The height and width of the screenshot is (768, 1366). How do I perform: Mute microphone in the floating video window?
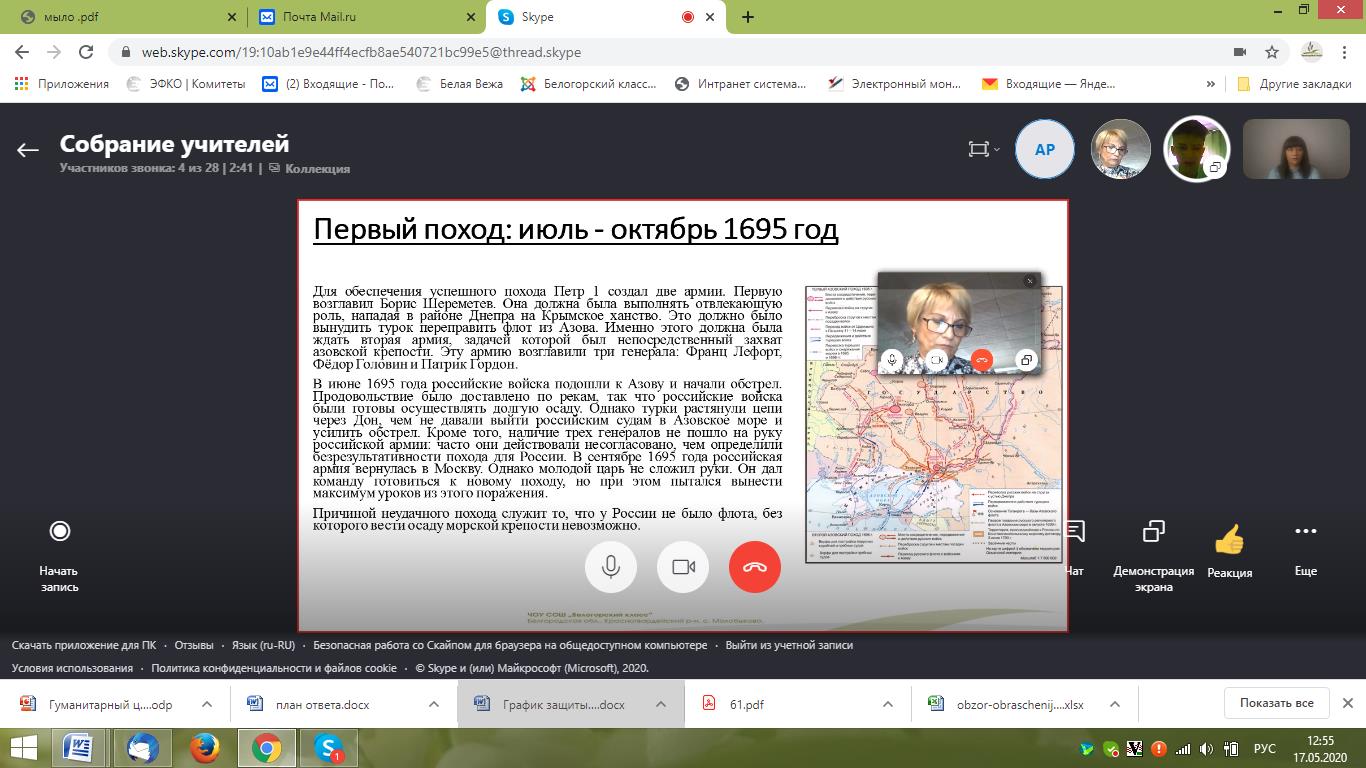click(x=893, y=360)
